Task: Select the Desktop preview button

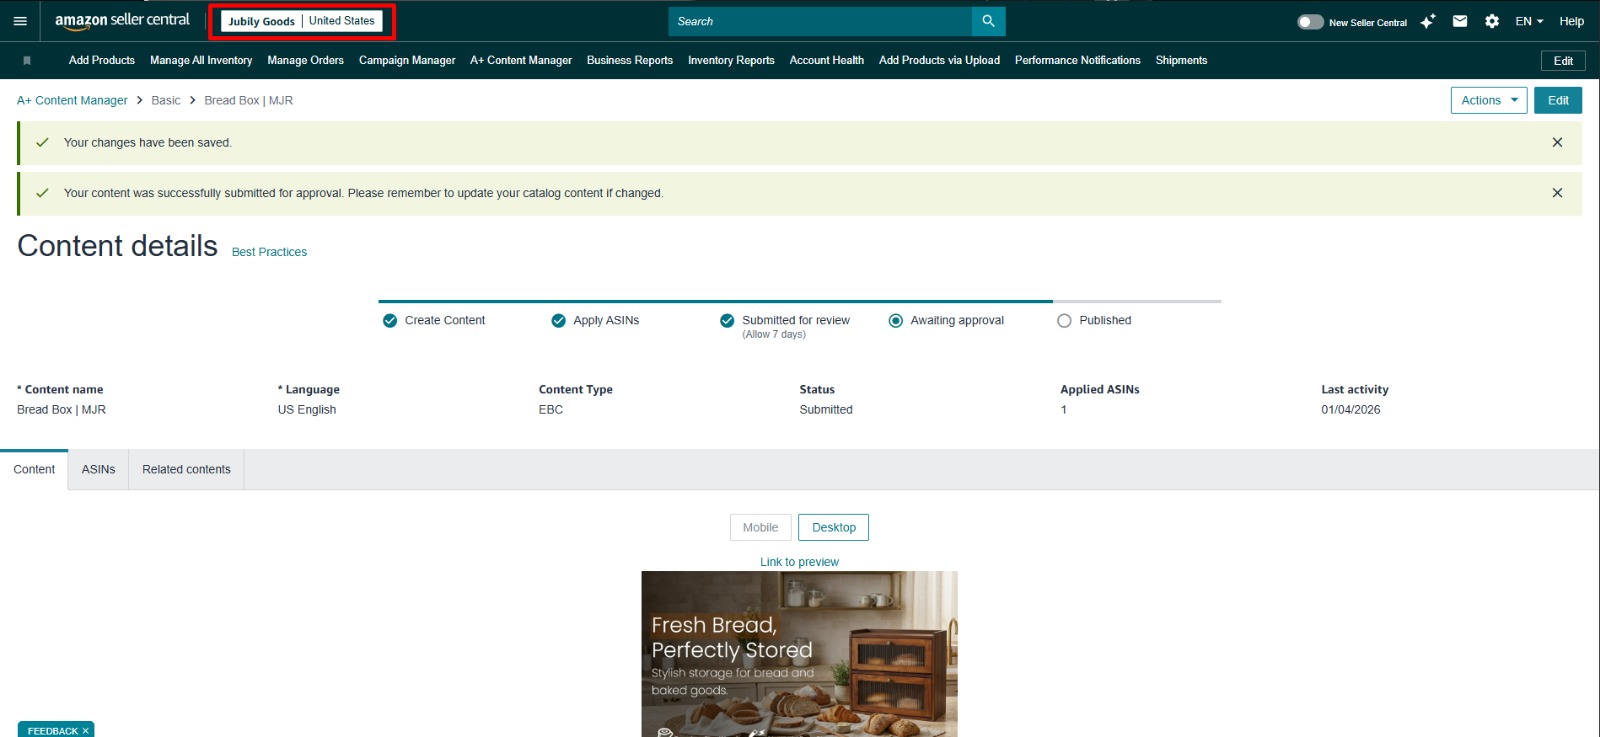Action: pyautogui.click(x=834, y=528)
